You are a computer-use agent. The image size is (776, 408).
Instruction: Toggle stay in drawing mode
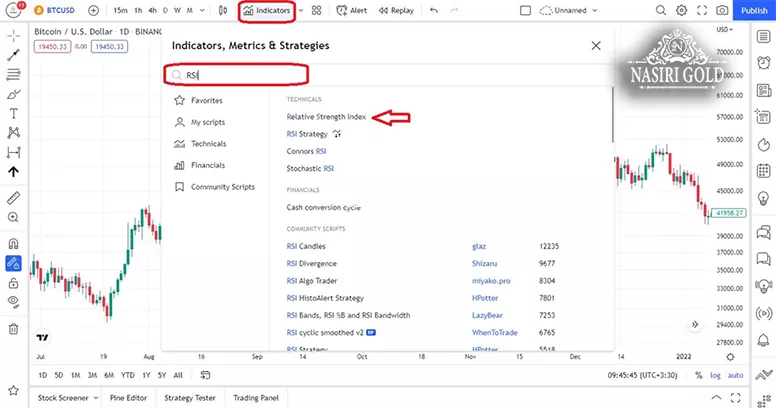click(13, 263)
